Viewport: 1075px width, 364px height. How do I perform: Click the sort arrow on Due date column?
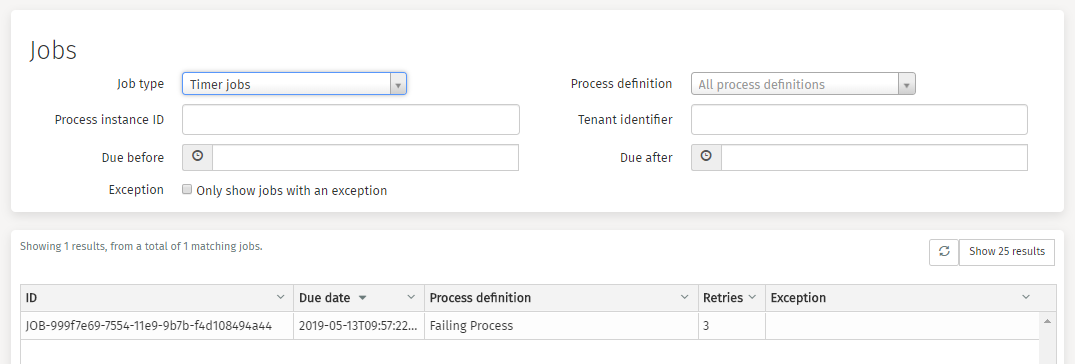pyautogui.click(x=363, y=298)
